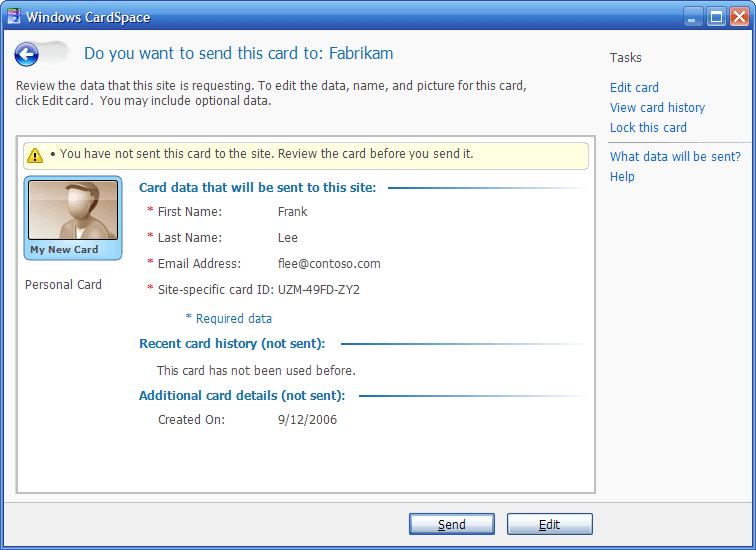Click the Site-specific card ID label
The width and height of the screenshot is (756, 550).
(216, 290)
